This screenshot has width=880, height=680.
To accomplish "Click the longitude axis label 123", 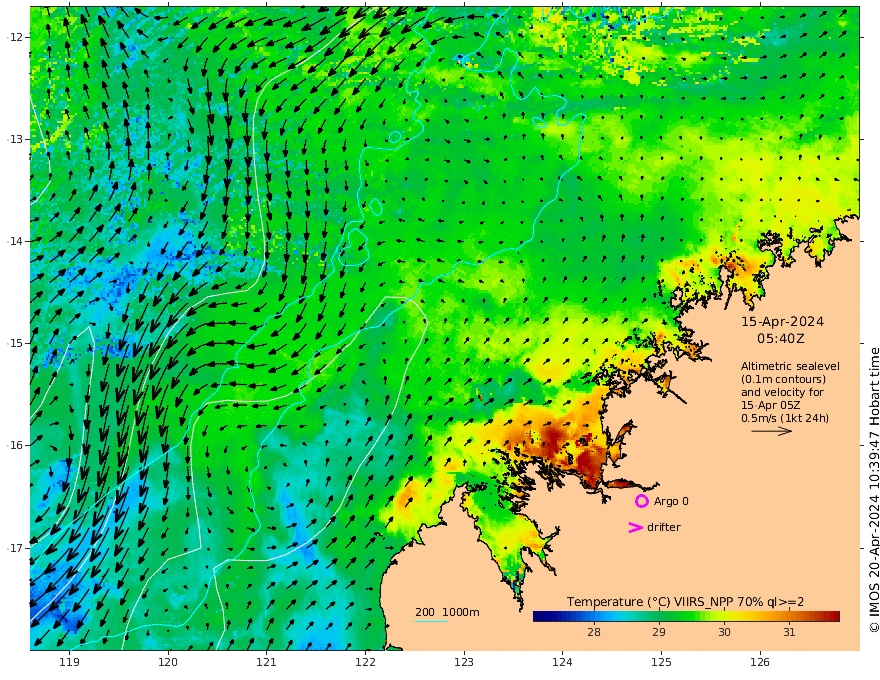I will 464,662.
